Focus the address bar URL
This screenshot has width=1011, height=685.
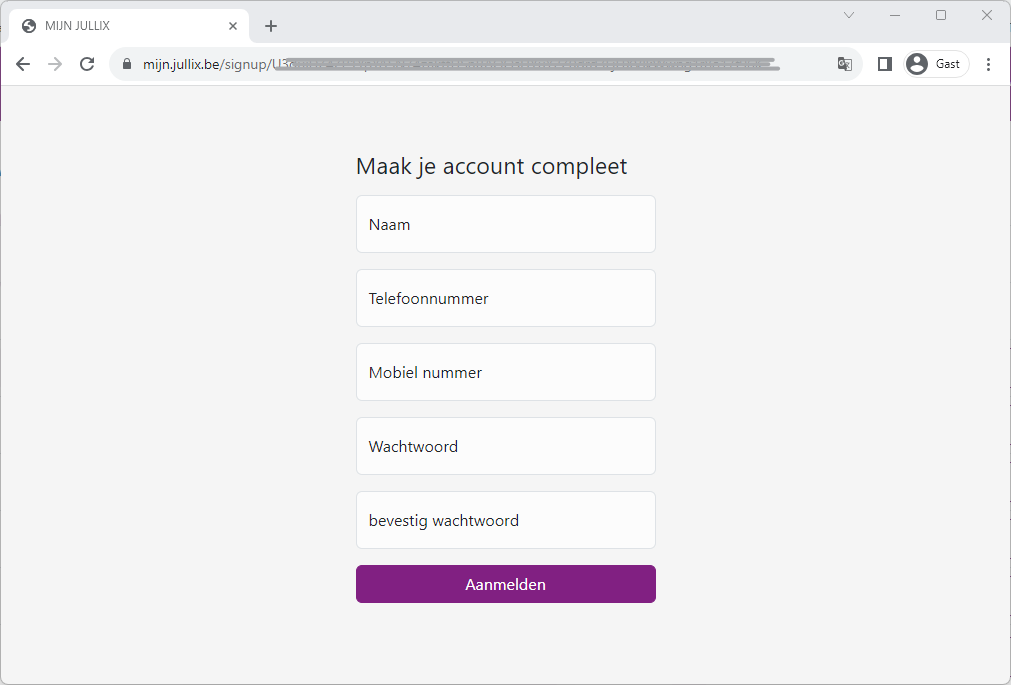pos(480,64)
